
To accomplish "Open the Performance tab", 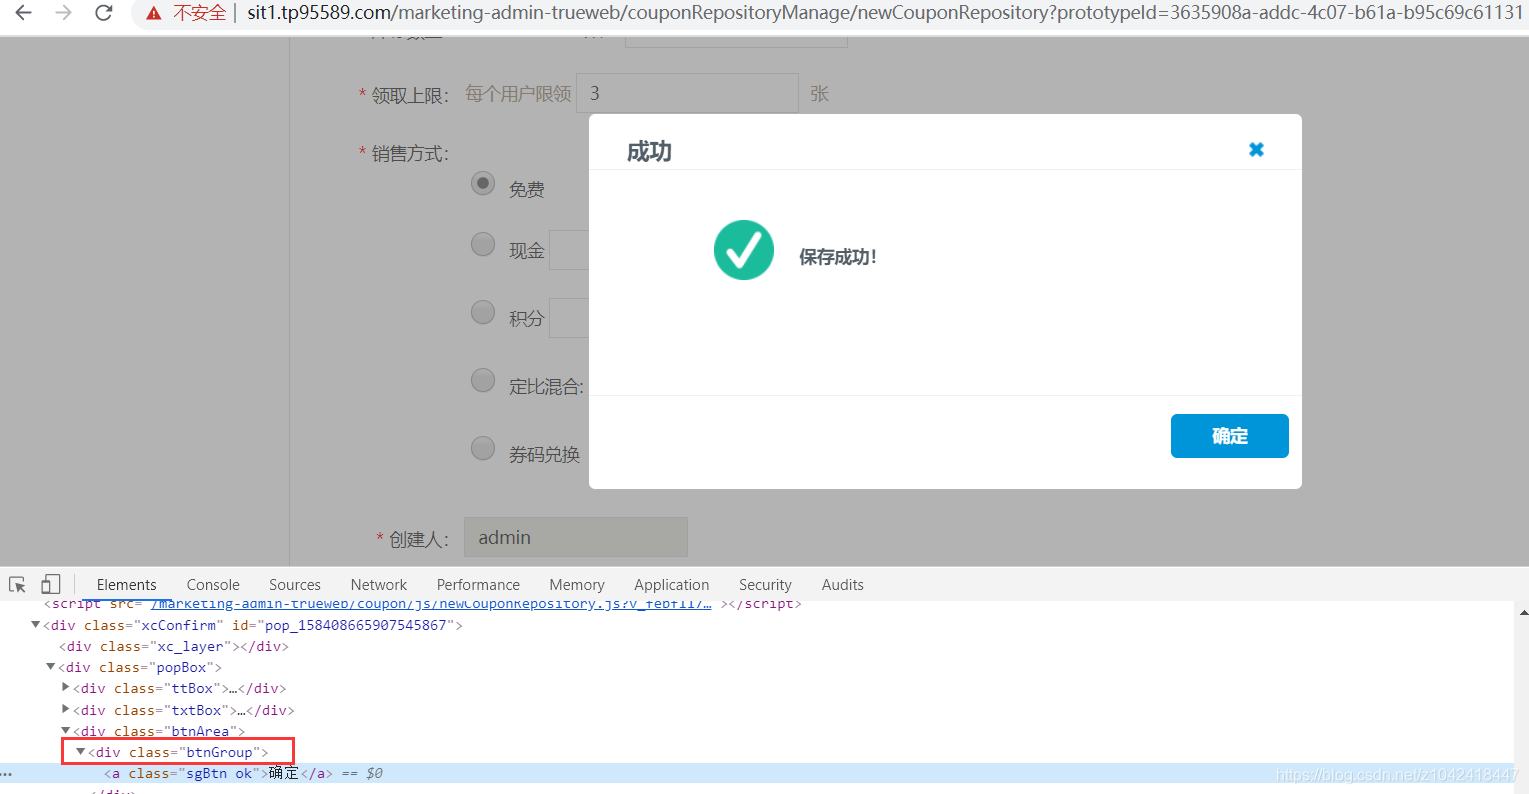I will click(478, 585).
